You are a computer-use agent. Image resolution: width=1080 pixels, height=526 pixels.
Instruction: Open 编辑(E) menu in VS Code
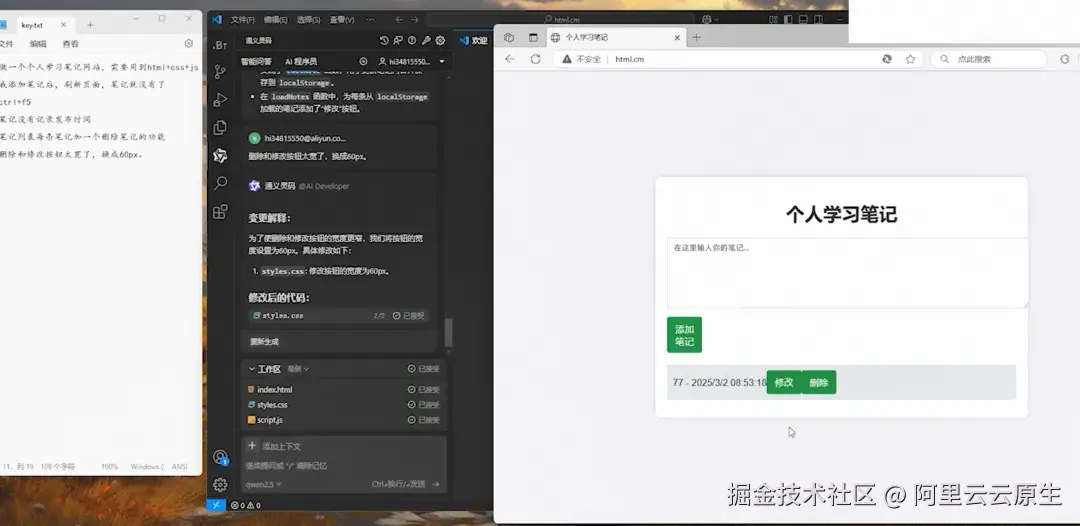click(276, 19)
